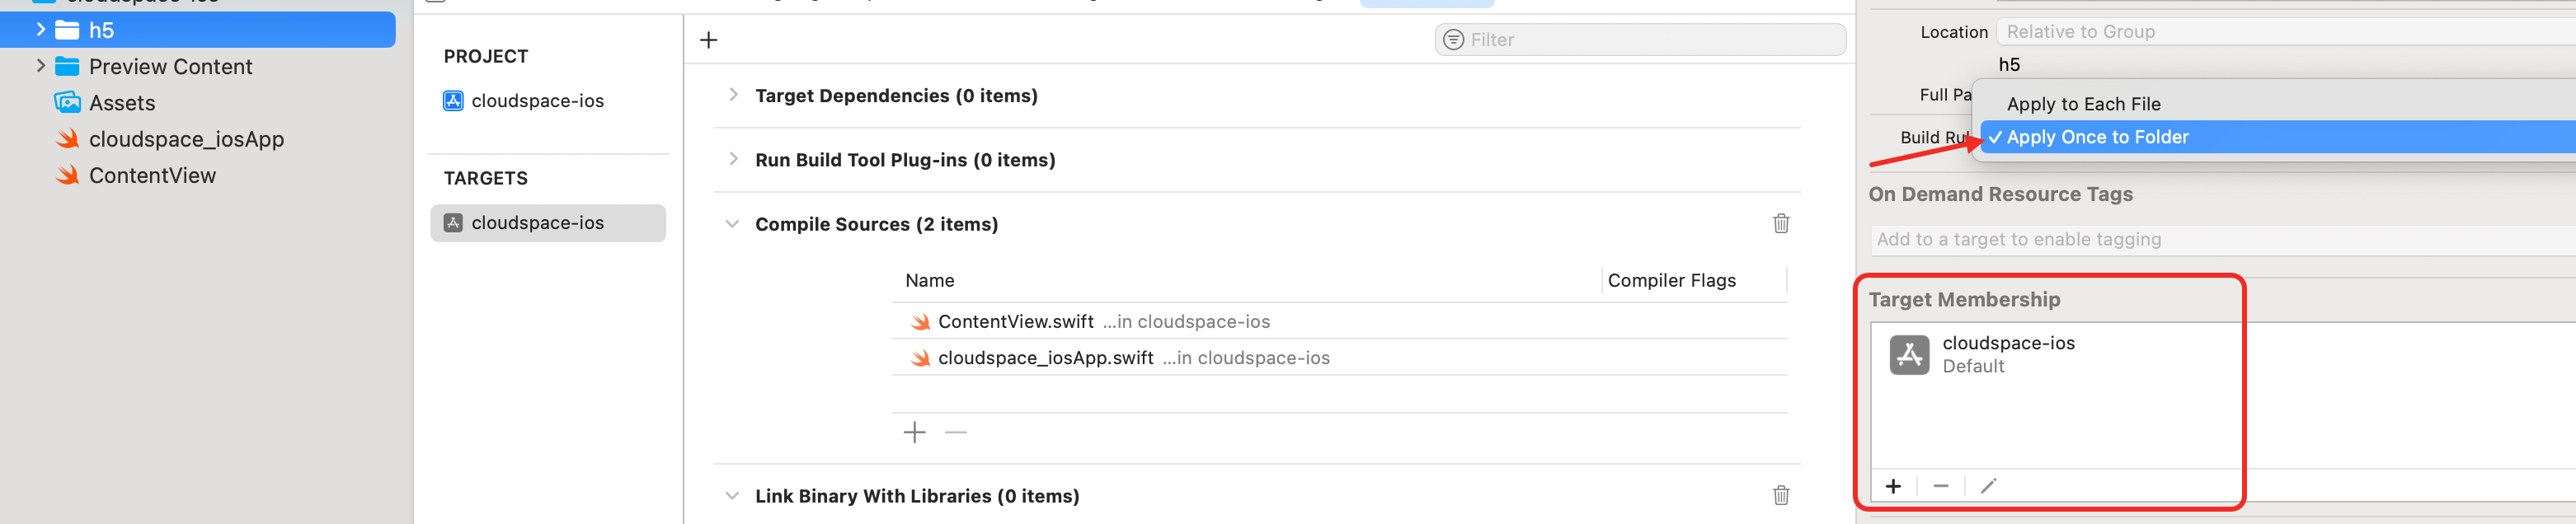Expand the Preview Content folder
2576x524 pixels.
[40, 66]
